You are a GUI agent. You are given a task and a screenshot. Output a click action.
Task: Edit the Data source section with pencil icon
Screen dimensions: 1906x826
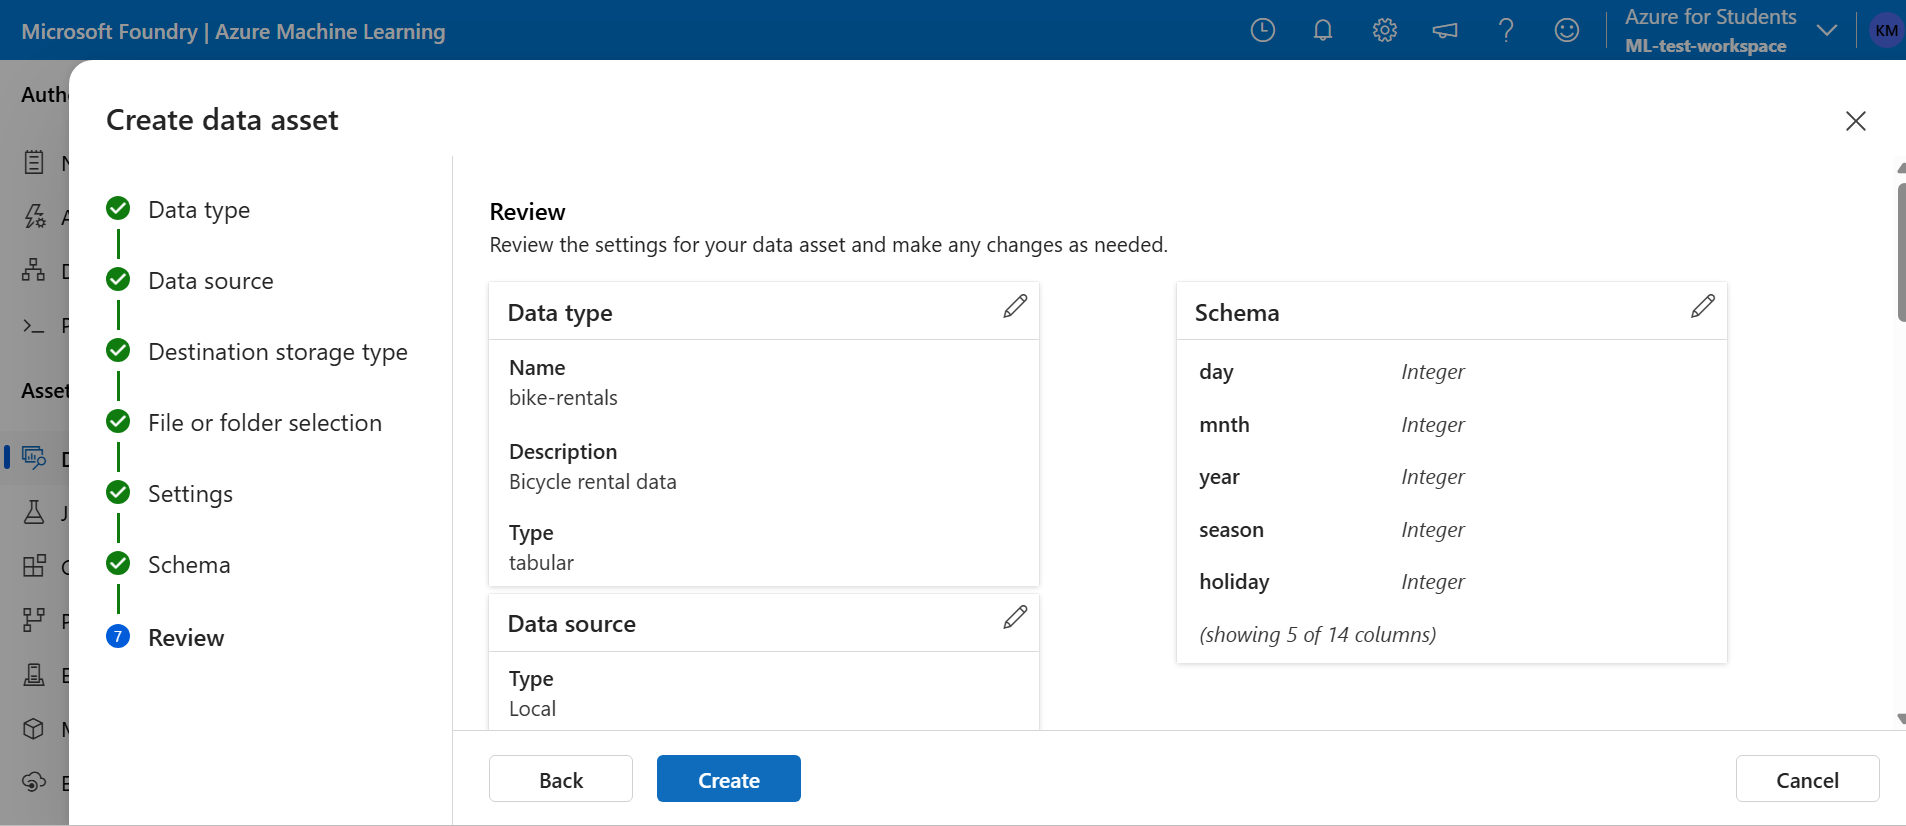tap(1015, 618)
